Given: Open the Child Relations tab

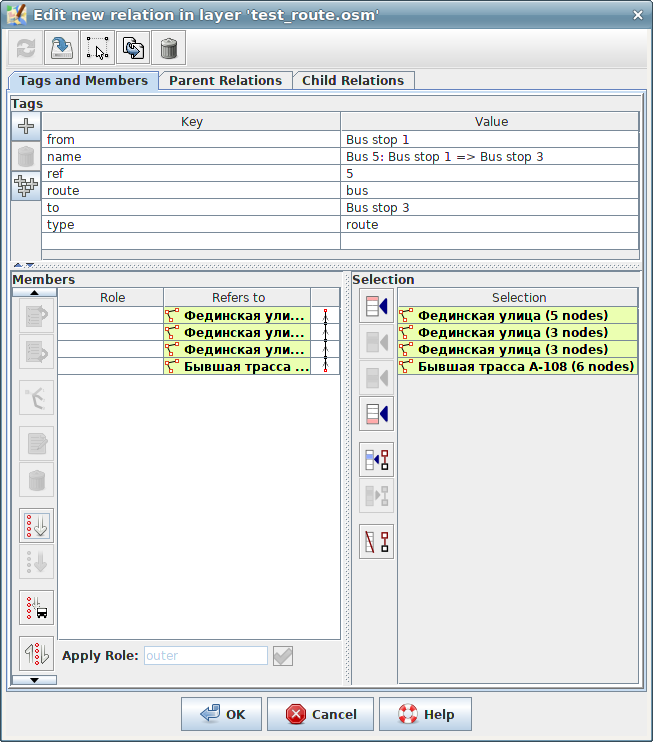Looking at the screenshot, I should point(353,81).
